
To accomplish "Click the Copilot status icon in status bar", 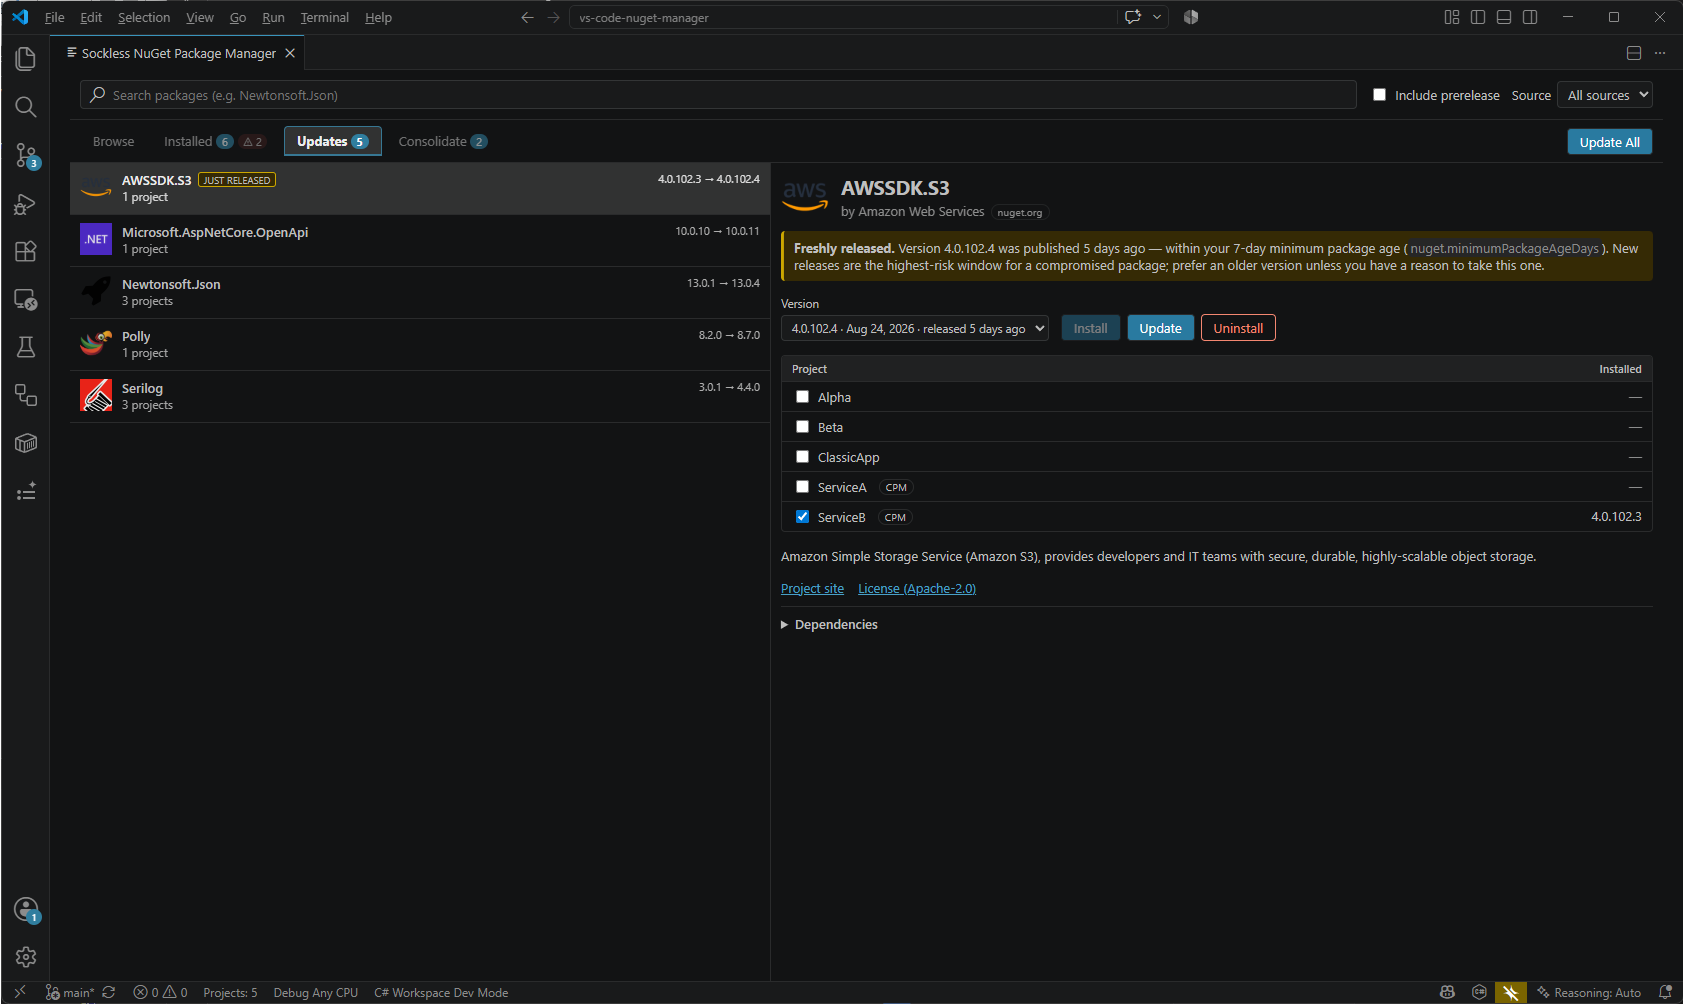I will pos(1447,992).
